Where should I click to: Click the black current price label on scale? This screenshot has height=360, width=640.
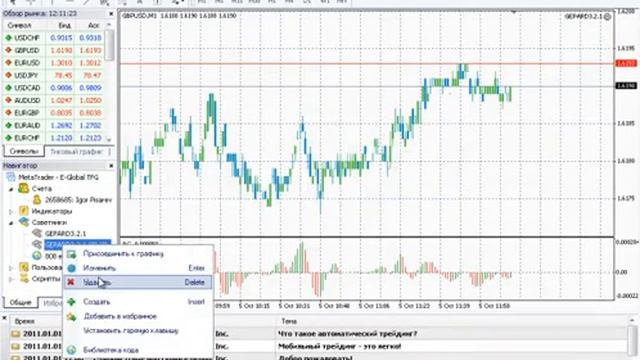(626, 86)
